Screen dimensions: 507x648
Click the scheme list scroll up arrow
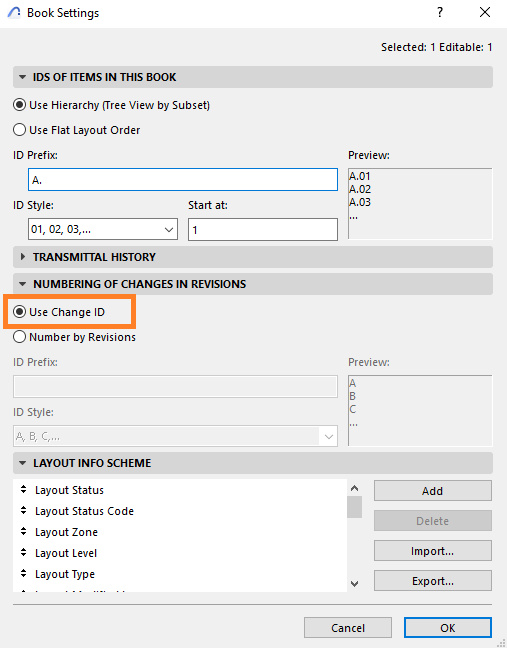click(355, 488)
